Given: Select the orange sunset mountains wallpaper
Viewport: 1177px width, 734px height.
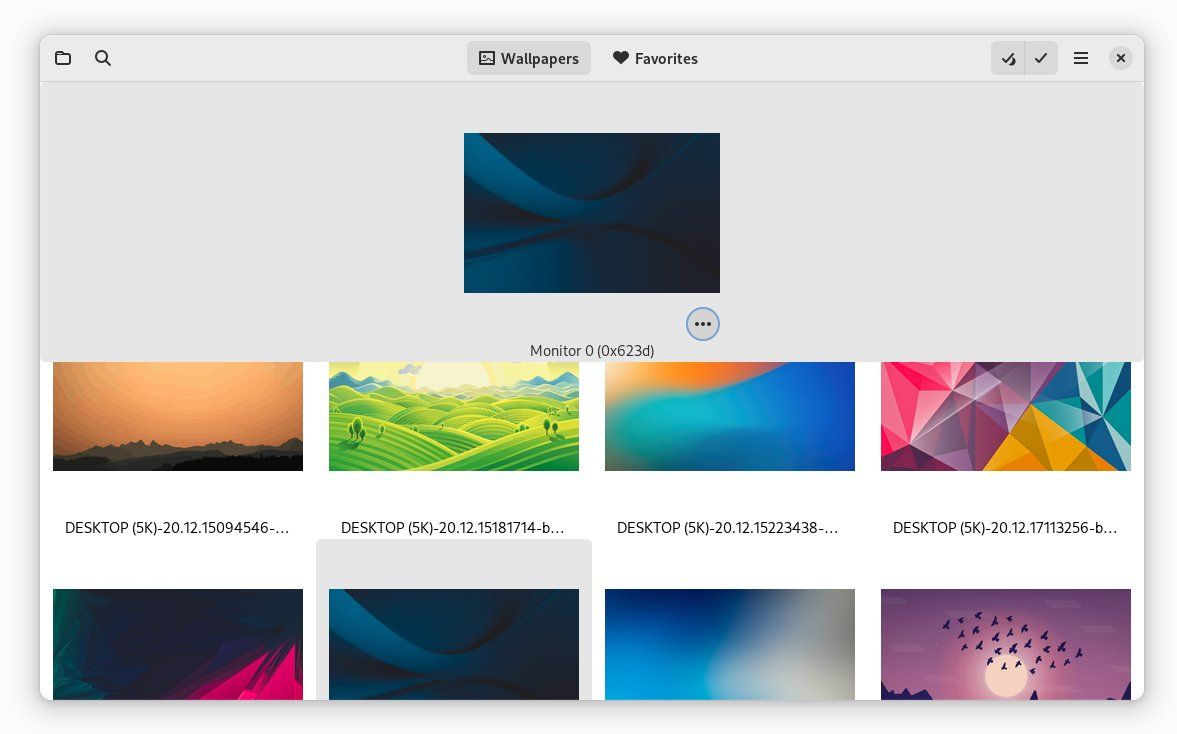Looking at the screenshot, I should click(x=178, y=417).
